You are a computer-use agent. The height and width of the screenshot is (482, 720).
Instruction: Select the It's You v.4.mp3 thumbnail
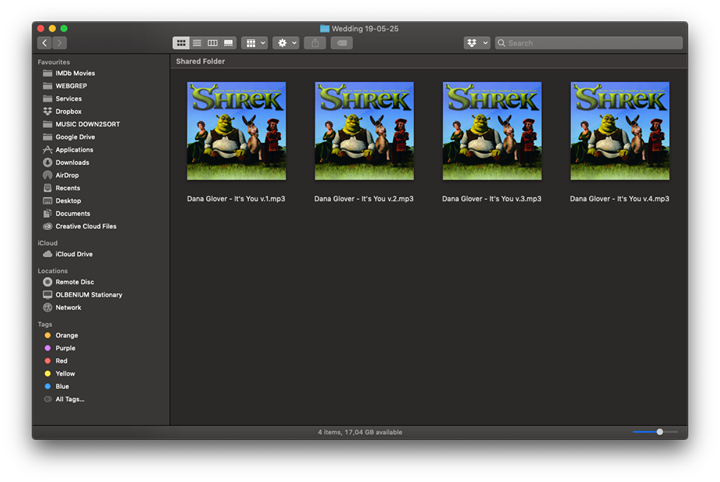pyautogui.click(x=620, y=131)
